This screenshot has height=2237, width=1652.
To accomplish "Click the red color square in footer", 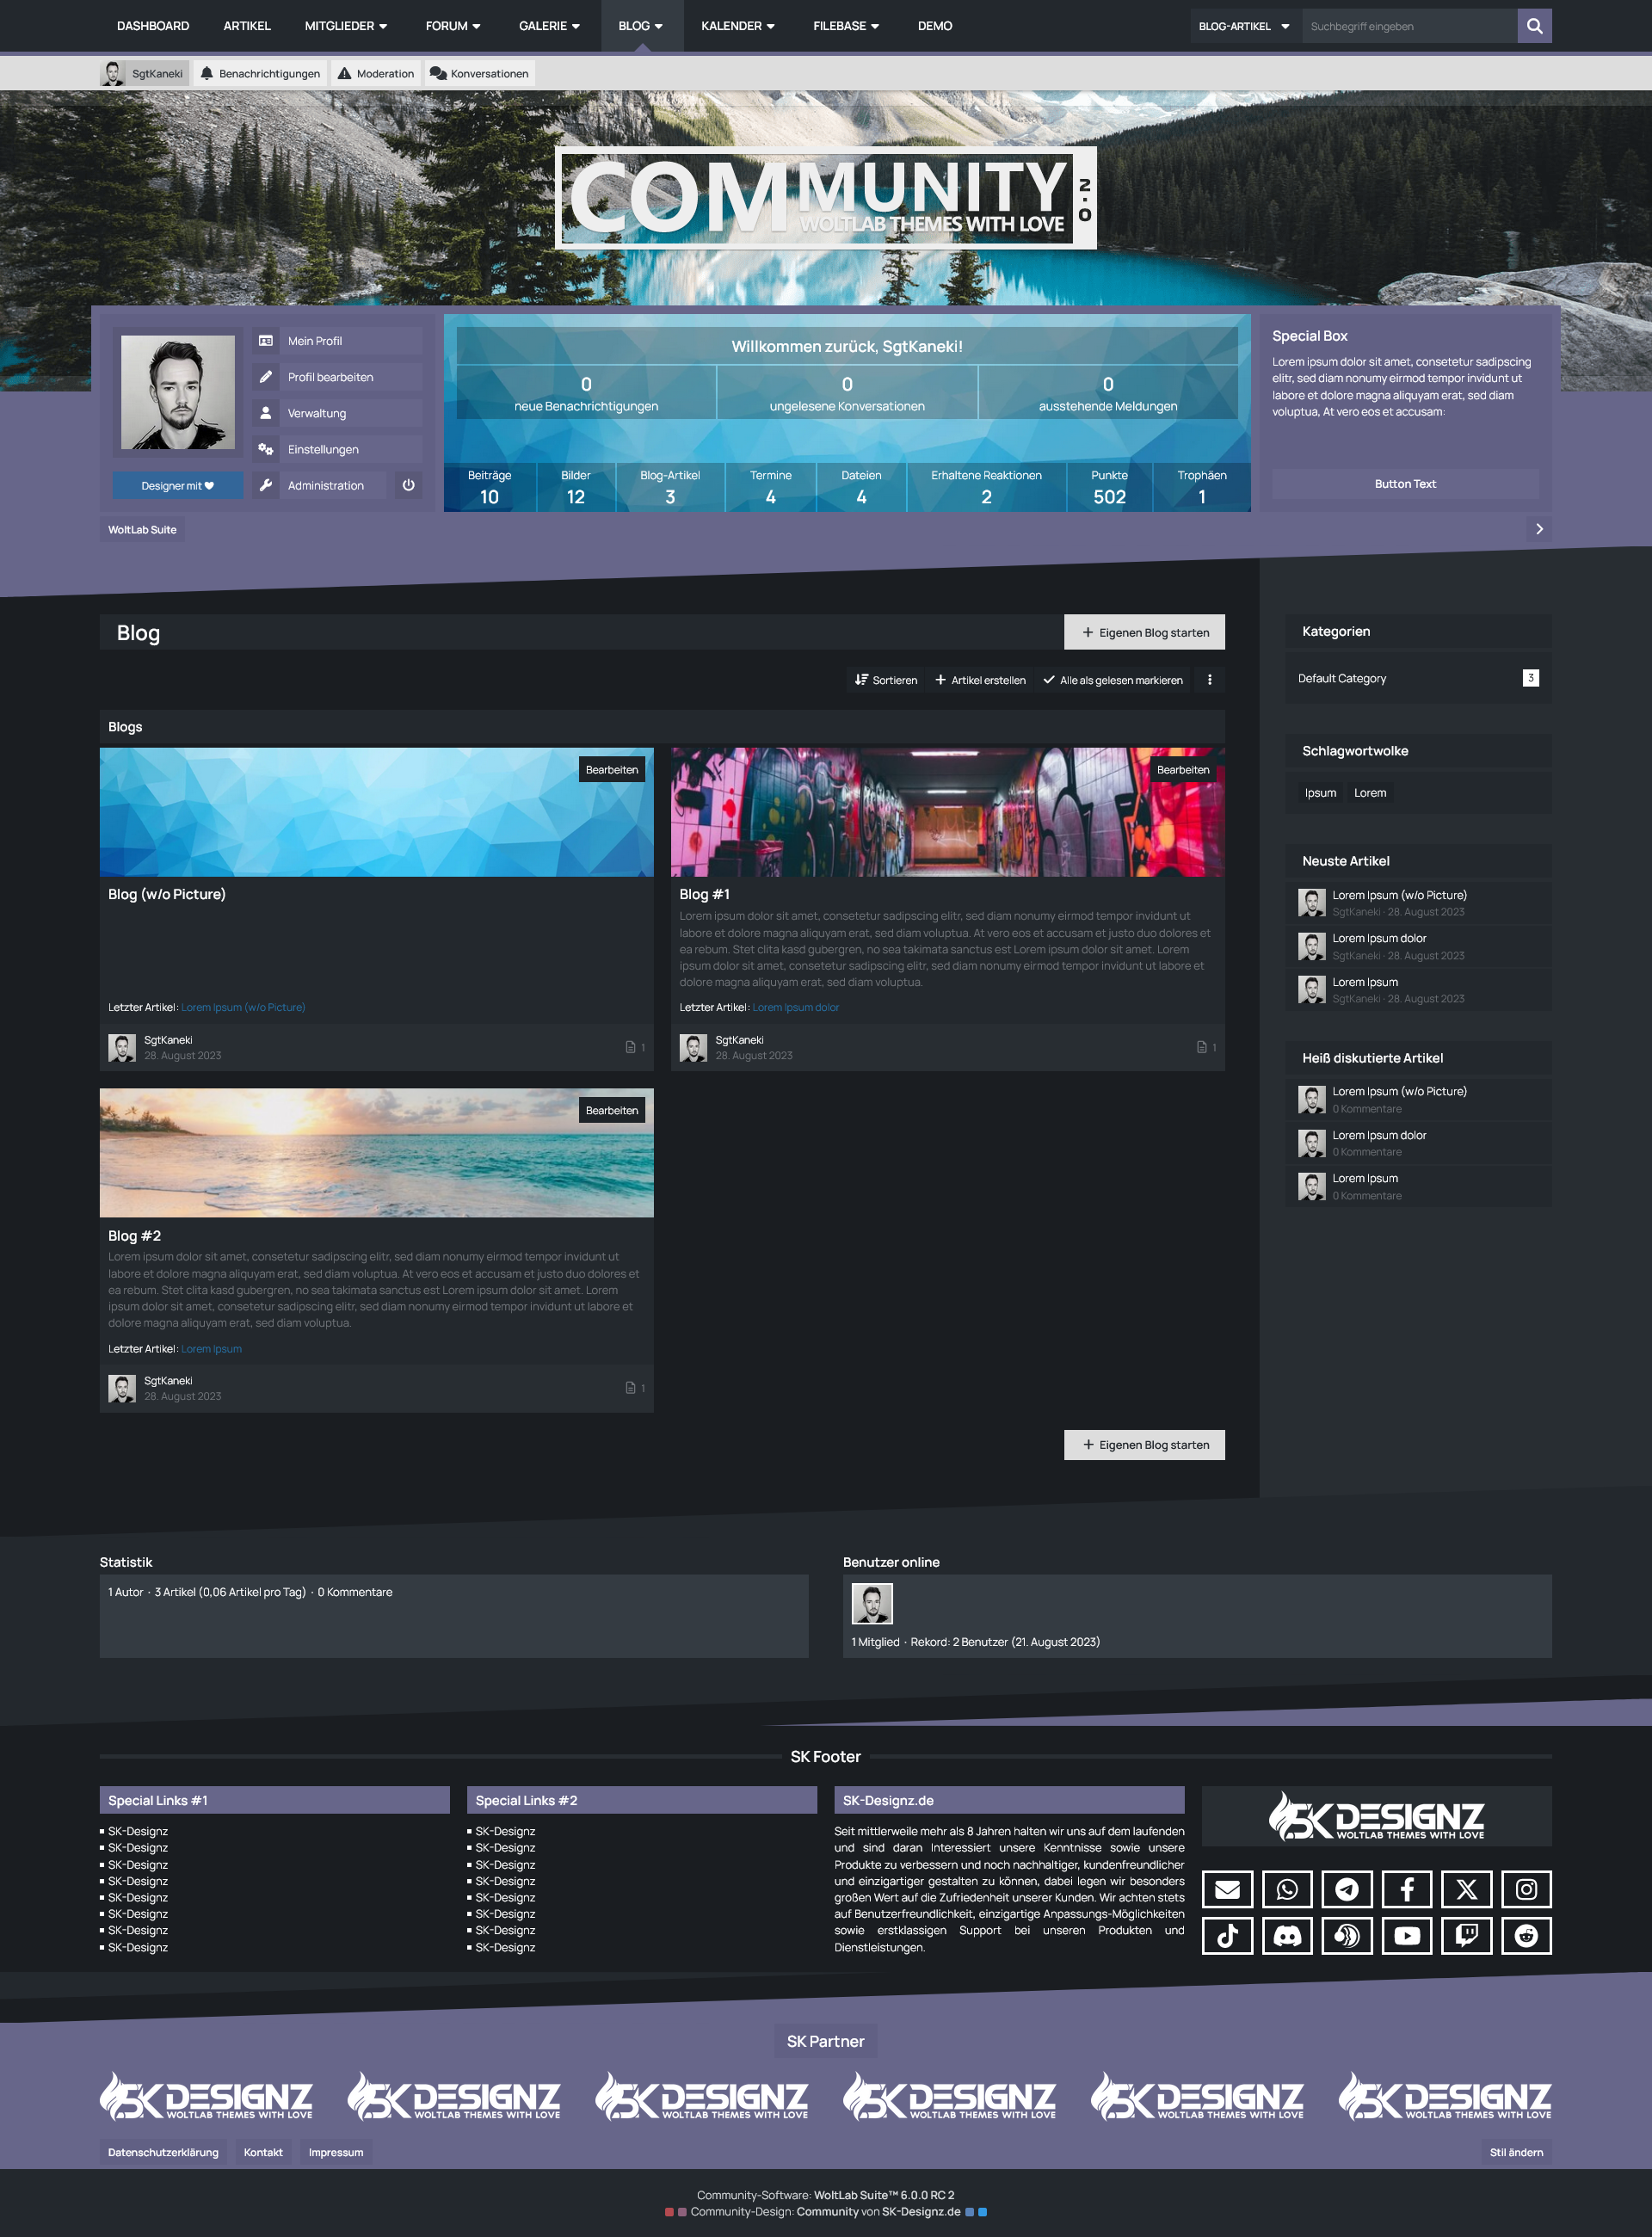I will coord(669,2212).
